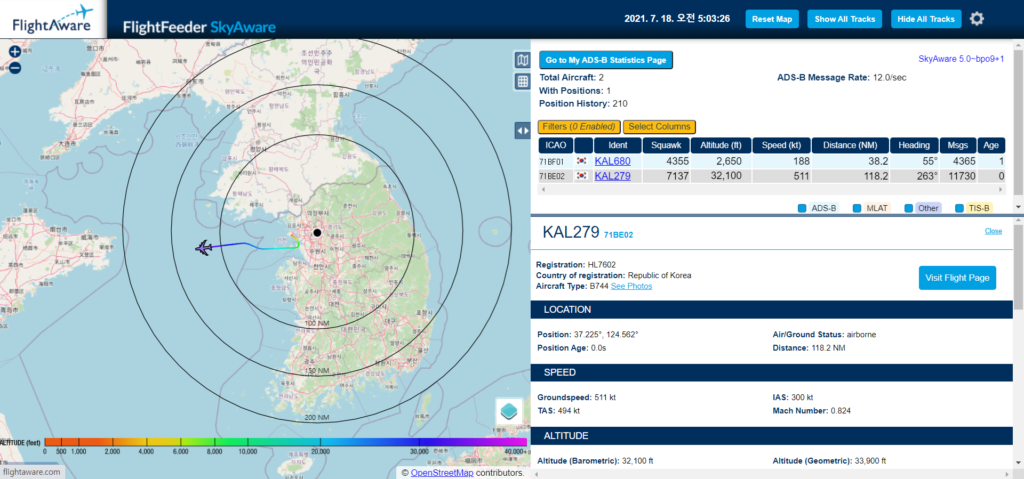1024x479 pixels.
Task: Toggle the MLAT checkbox
Action: pos(857,208)
